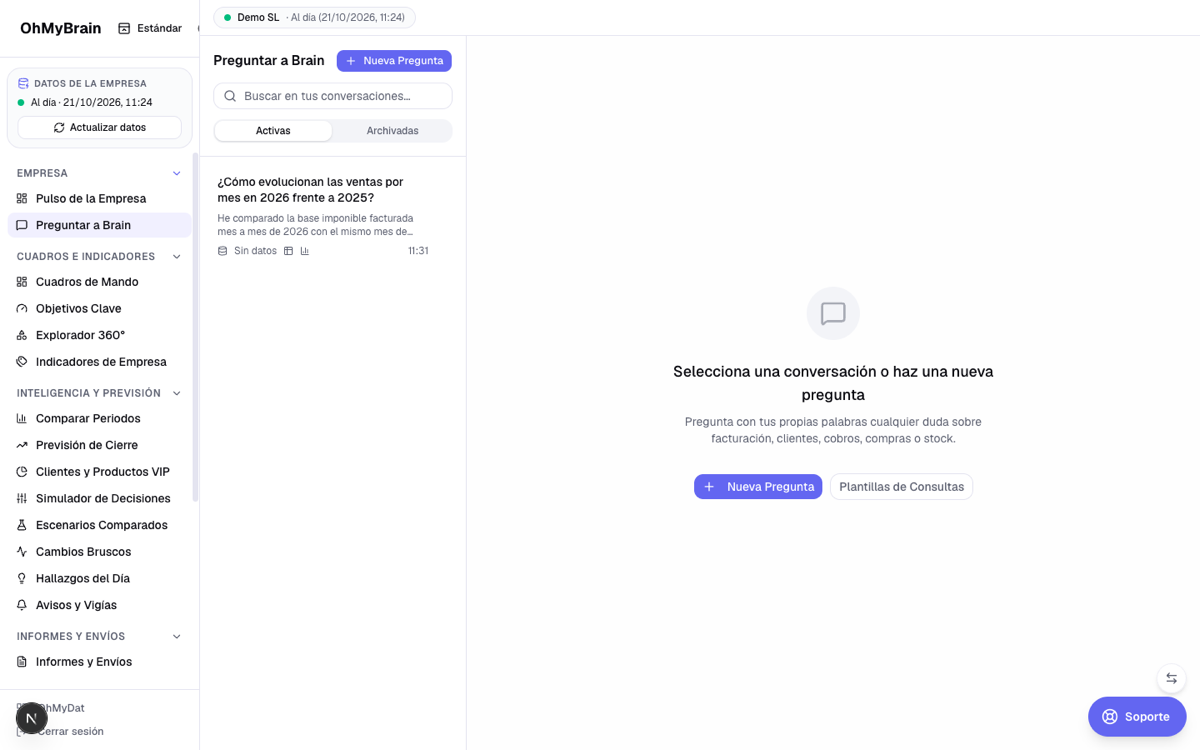Open the Soporte chat button

click(x=1137, y=717)
